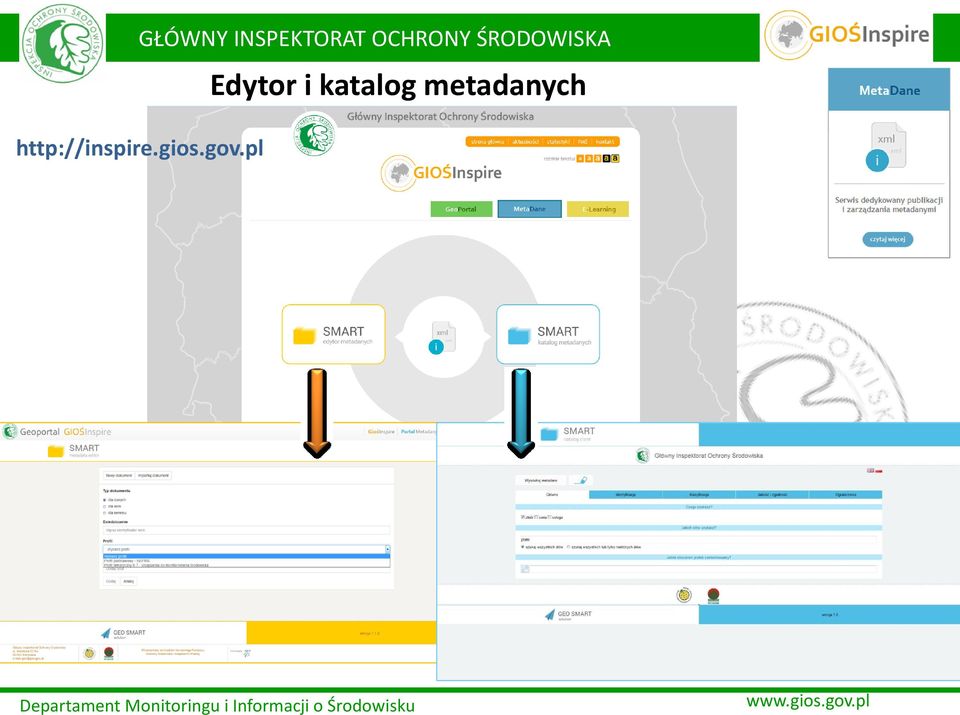Click 'http://inspire.gios.gov.pl' URL text
This screenshot has height=715, width=960.
coord(140,148)
